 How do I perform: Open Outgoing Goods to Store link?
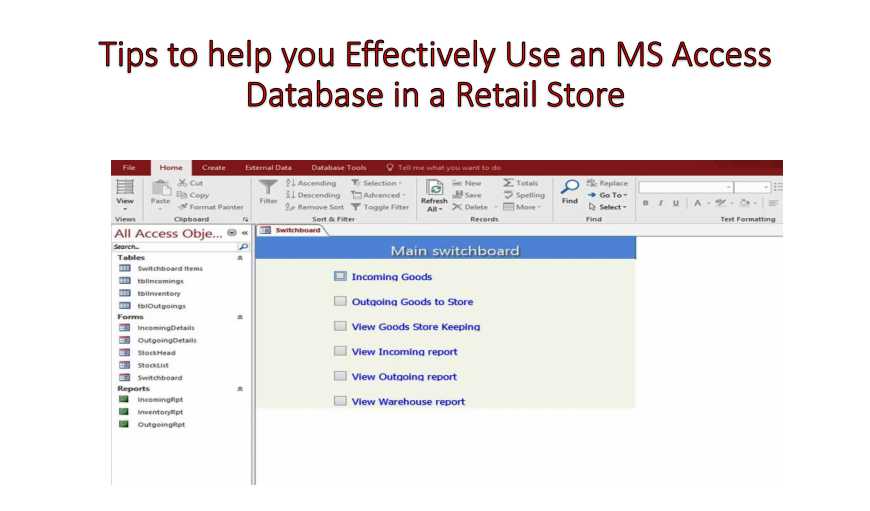coord(412,301)
